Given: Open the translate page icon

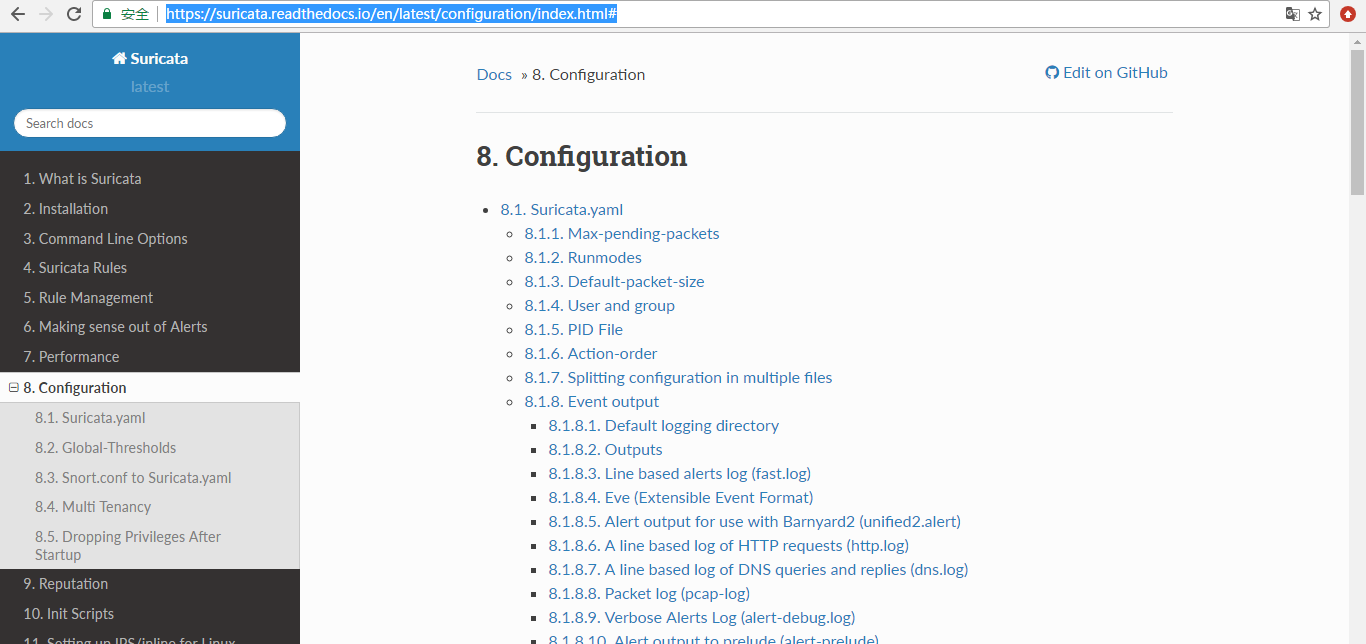Looking at the screenshot, I should click(x=1292, y=14).
